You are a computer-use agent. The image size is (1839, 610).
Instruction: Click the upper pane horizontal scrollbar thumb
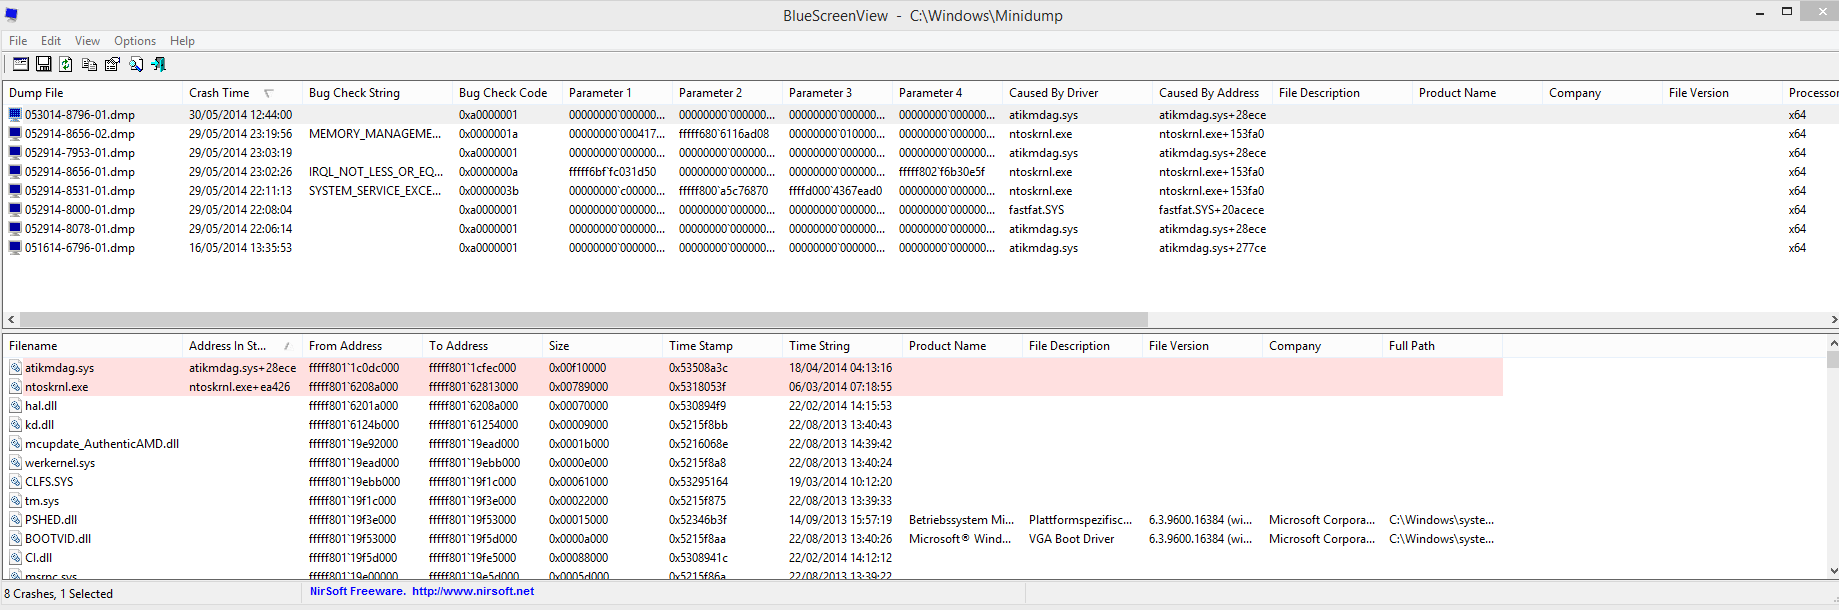coord(584,320)
